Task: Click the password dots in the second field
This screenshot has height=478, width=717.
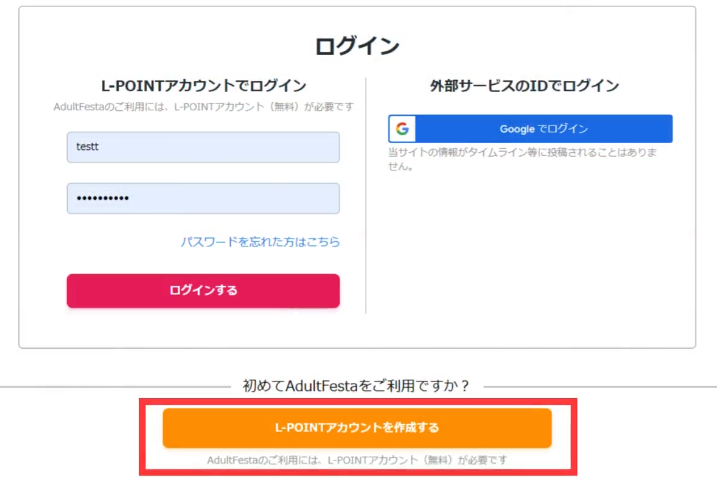Action: [x=103, y=198]
